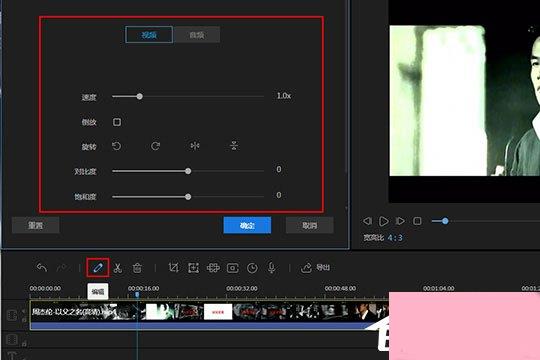Open the Duration clock icon
This screenshot has width=540, height=360.
[x=252, y=268]
